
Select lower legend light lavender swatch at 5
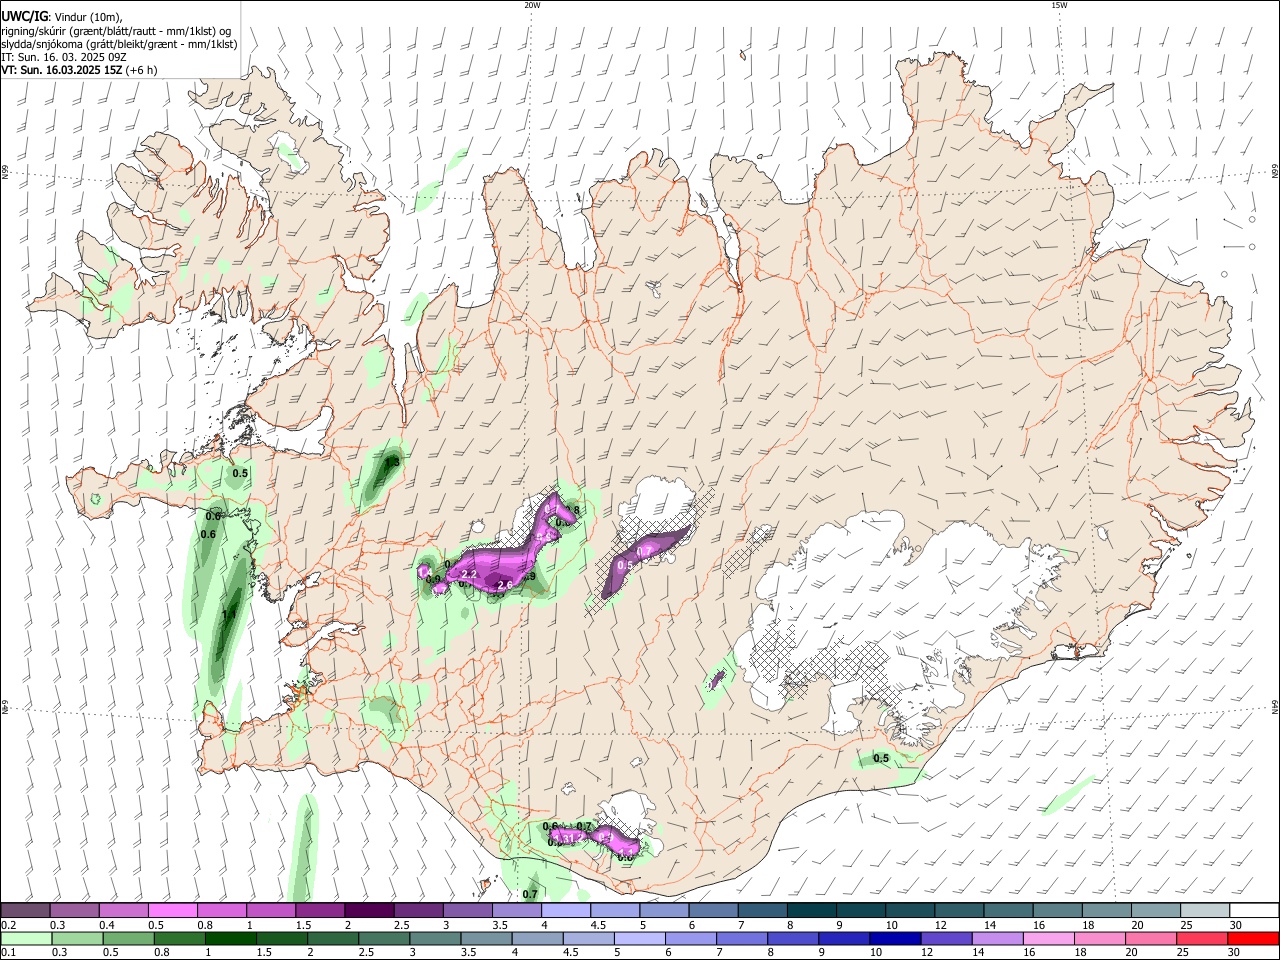[x=639, y=938]
